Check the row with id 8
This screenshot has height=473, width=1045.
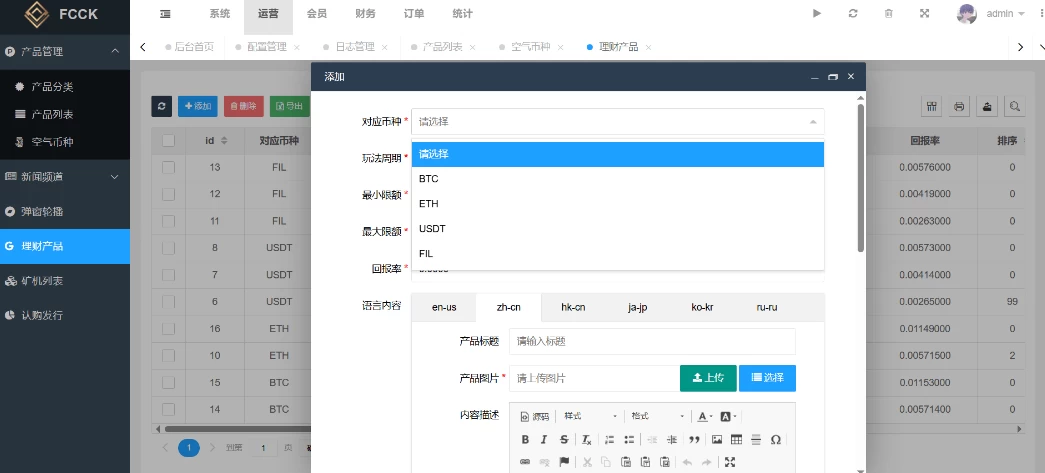coord(169,248)
